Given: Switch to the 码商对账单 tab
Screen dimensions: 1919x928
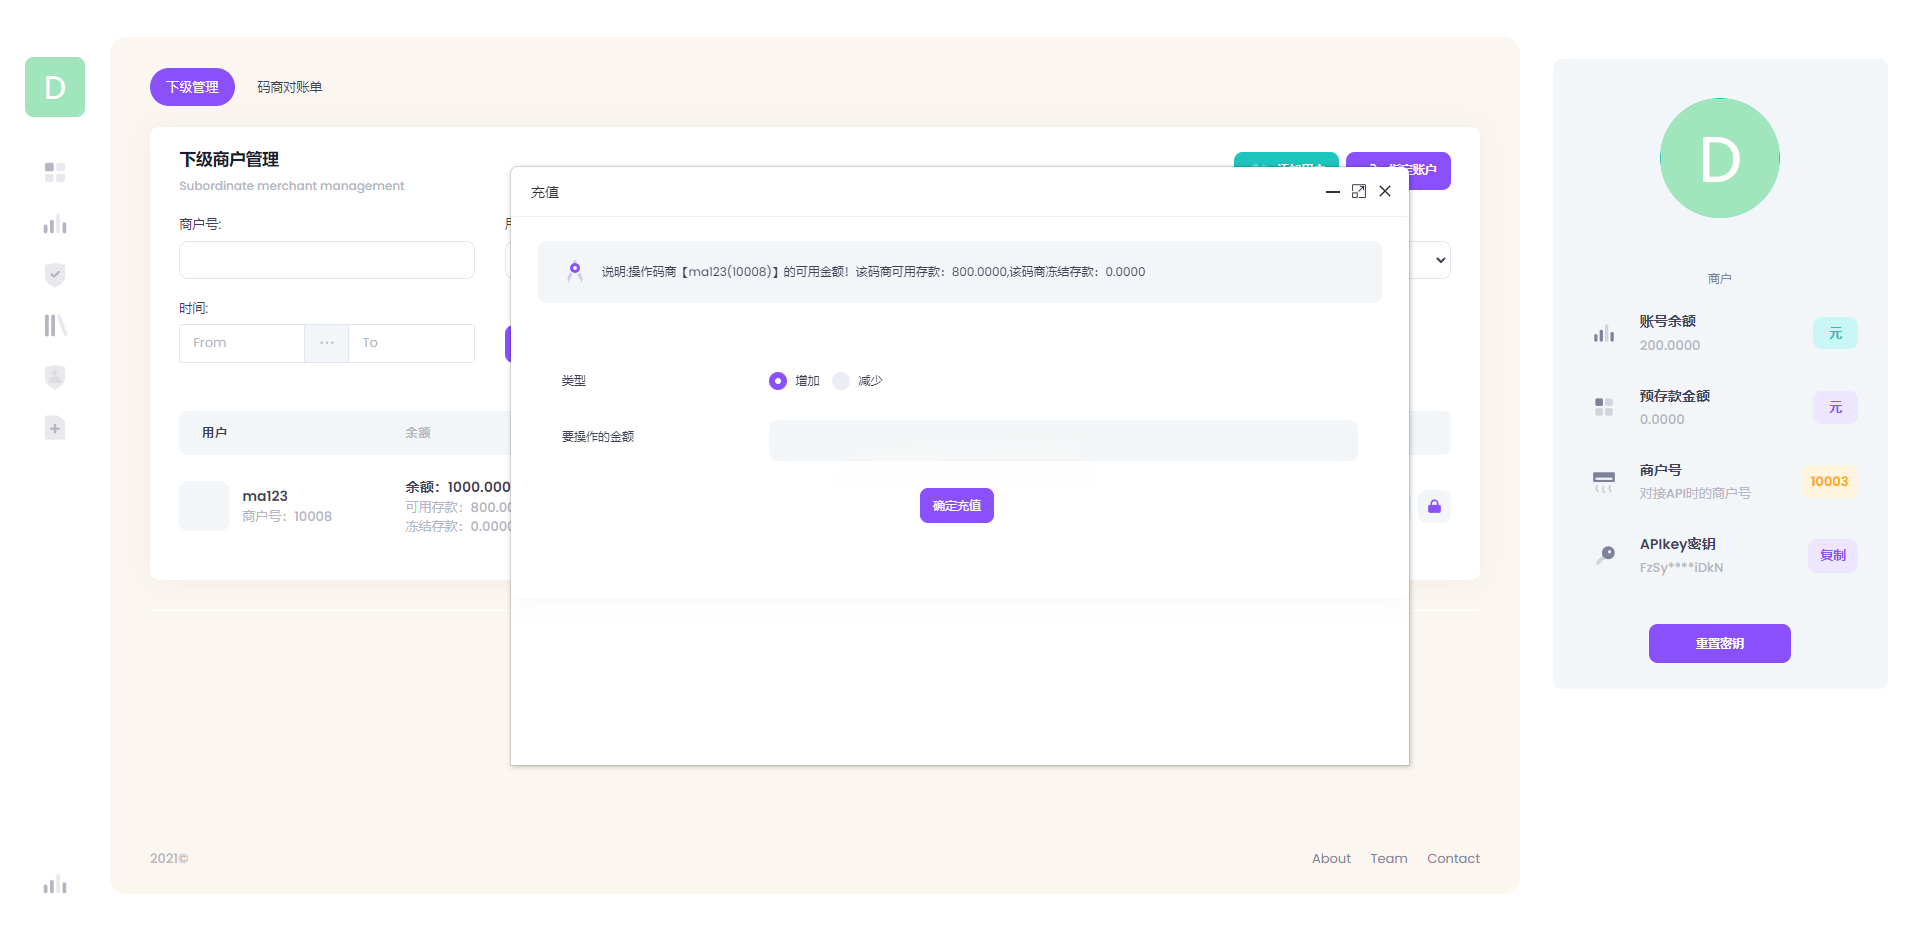Looking at the screenshot, I should pos(290,87).
